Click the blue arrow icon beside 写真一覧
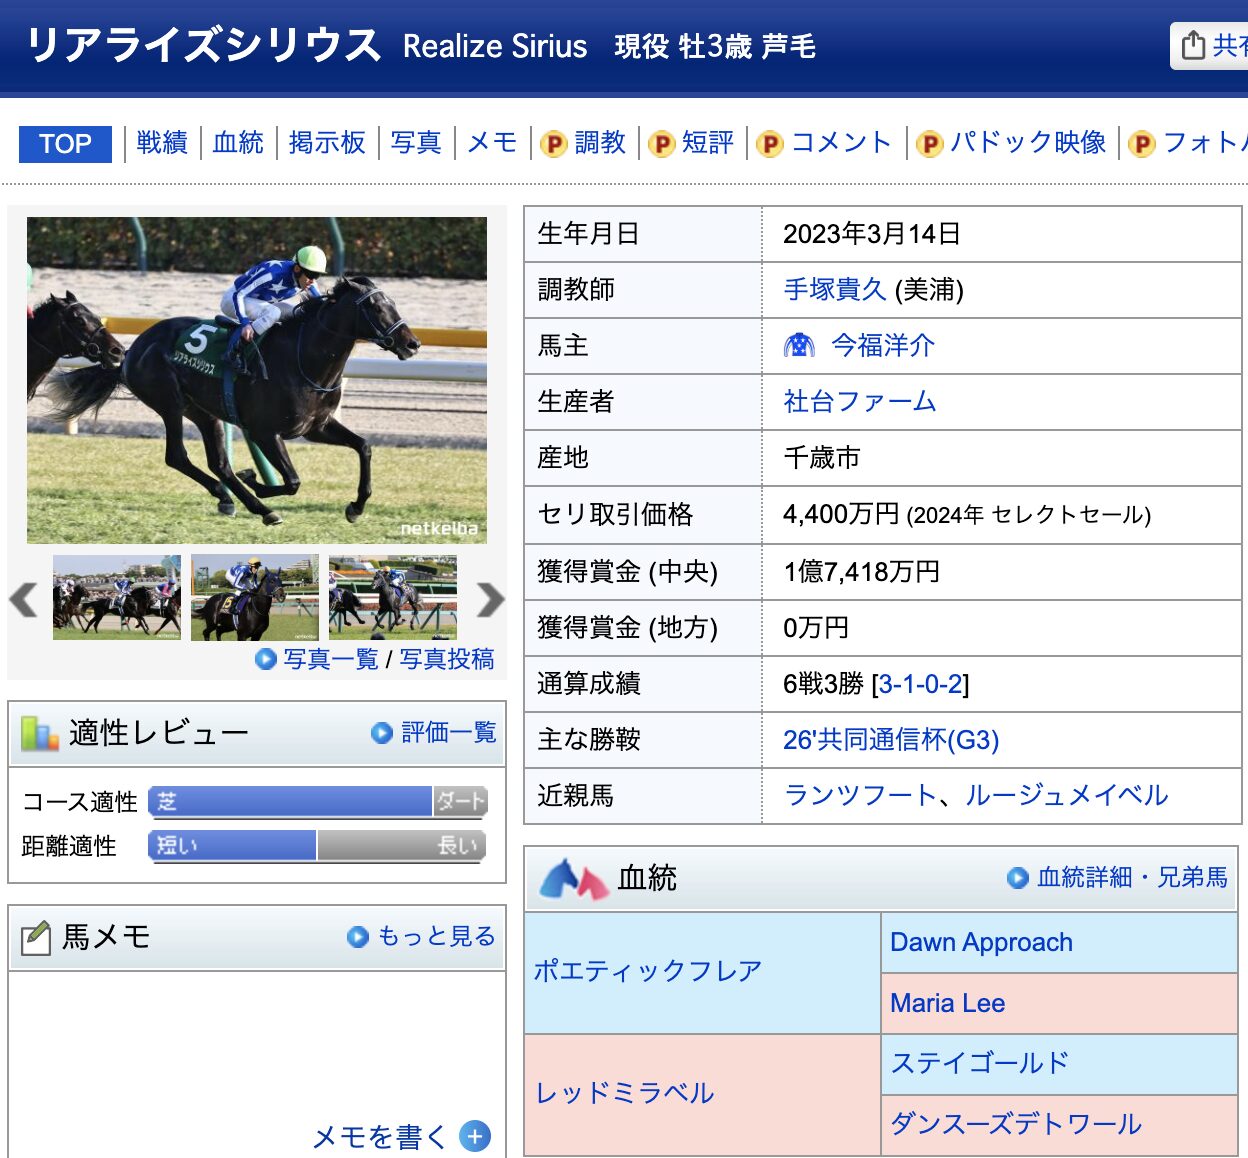Viewport: 1248px width, 1158px height. (266, 659)
